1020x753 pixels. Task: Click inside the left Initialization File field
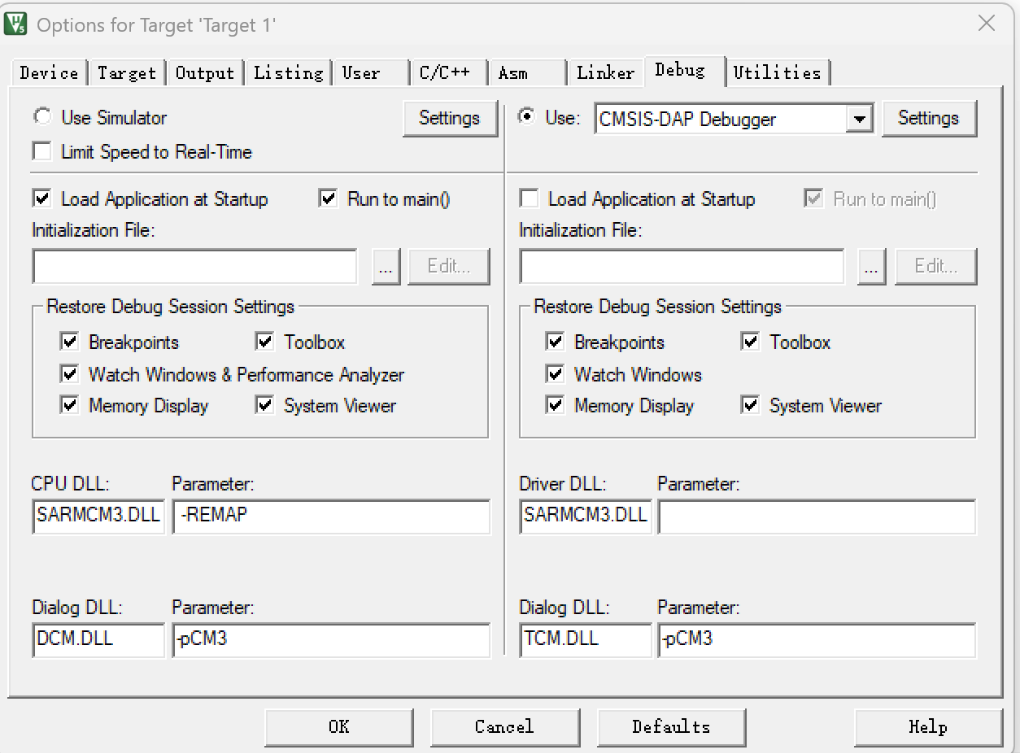pos(193,266)
